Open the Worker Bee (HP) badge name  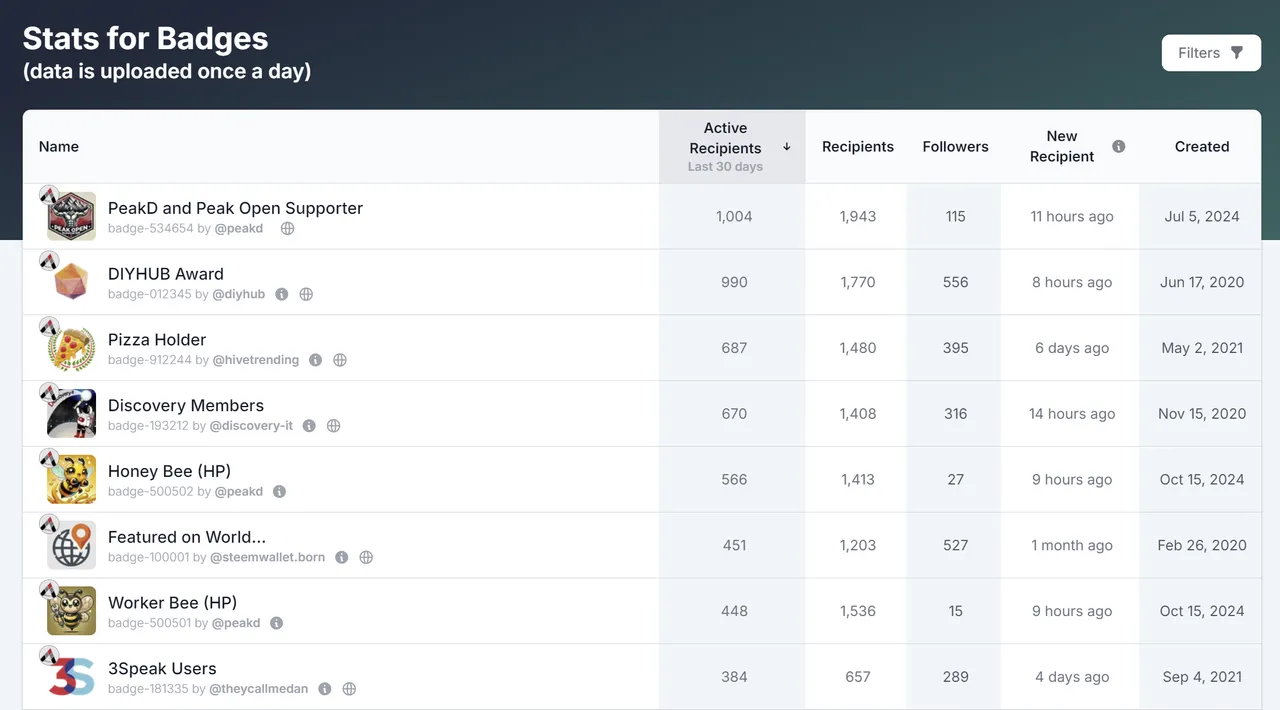click(172, 603)
